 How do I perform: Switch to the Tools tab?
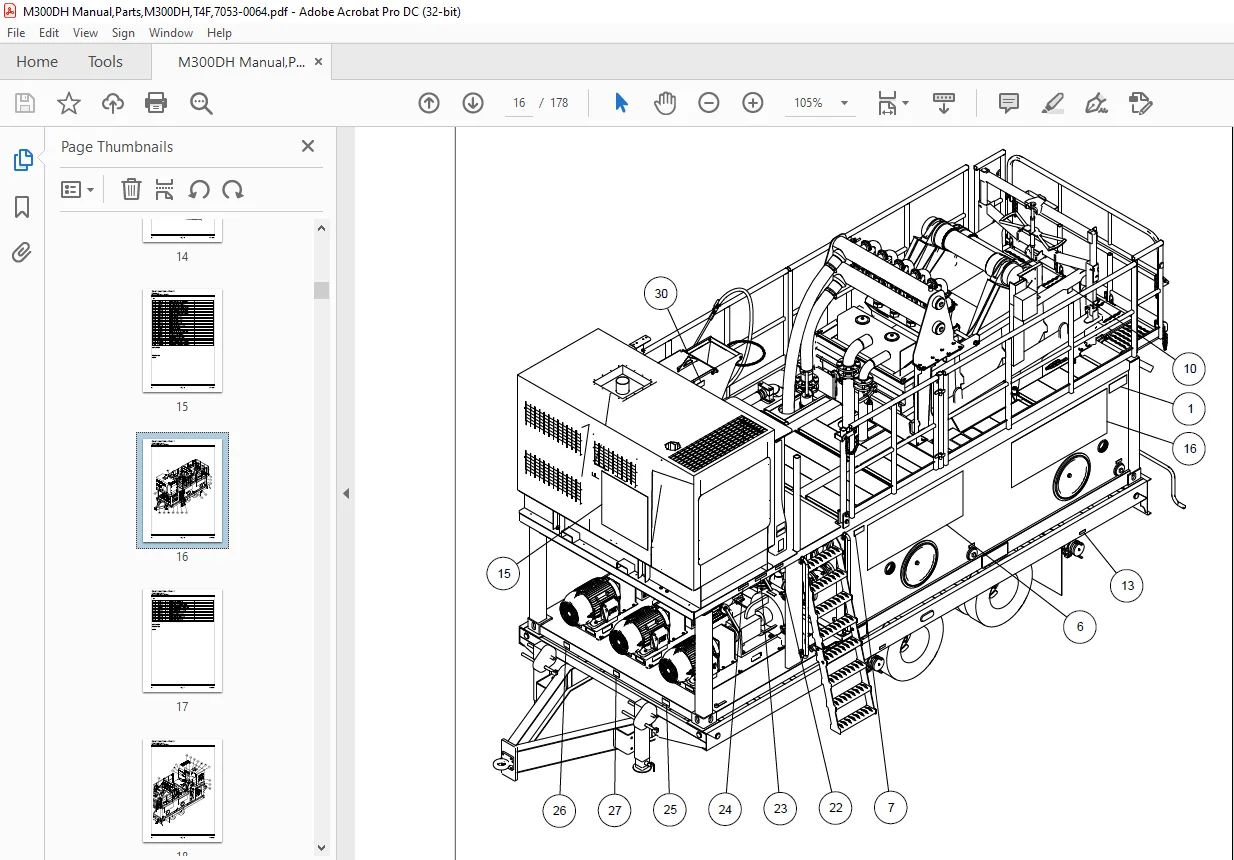[x=105, y=61]
